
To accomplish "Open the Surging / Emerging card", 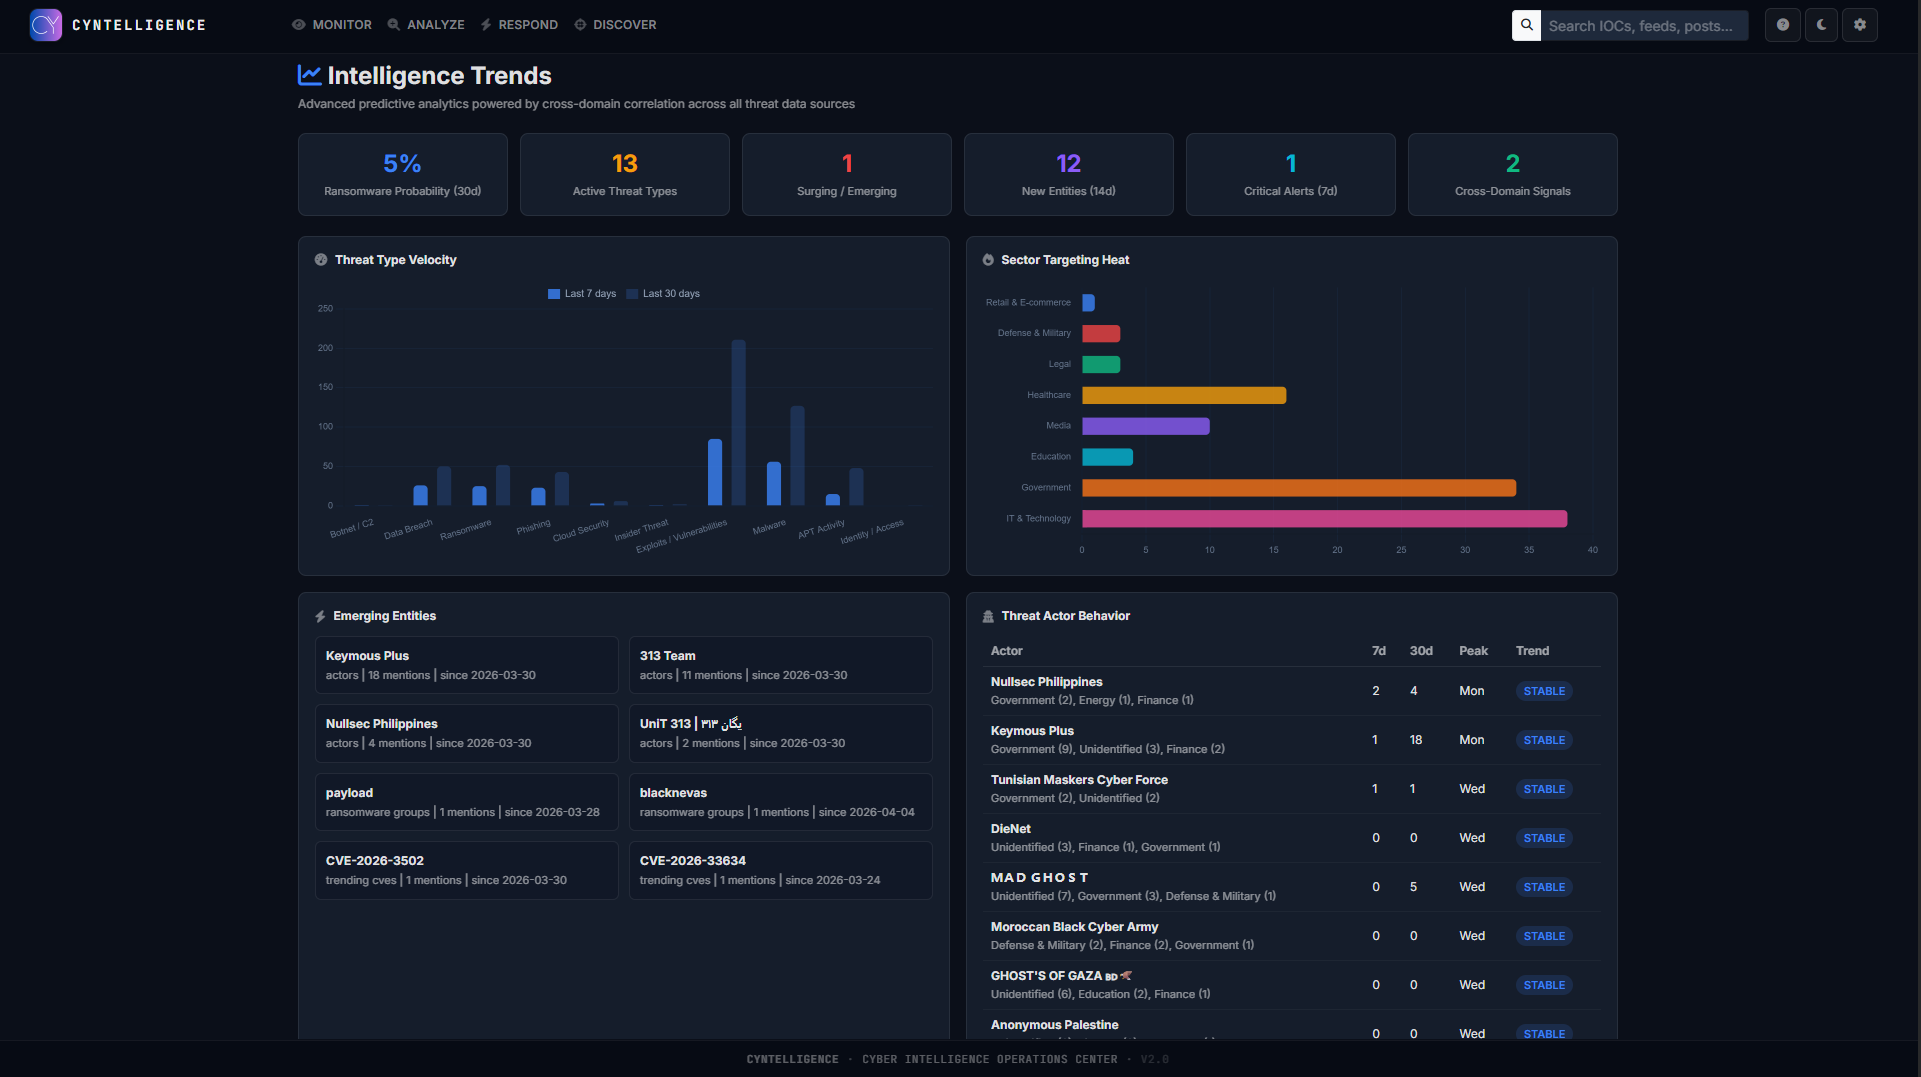I will [x=847, y=175].
